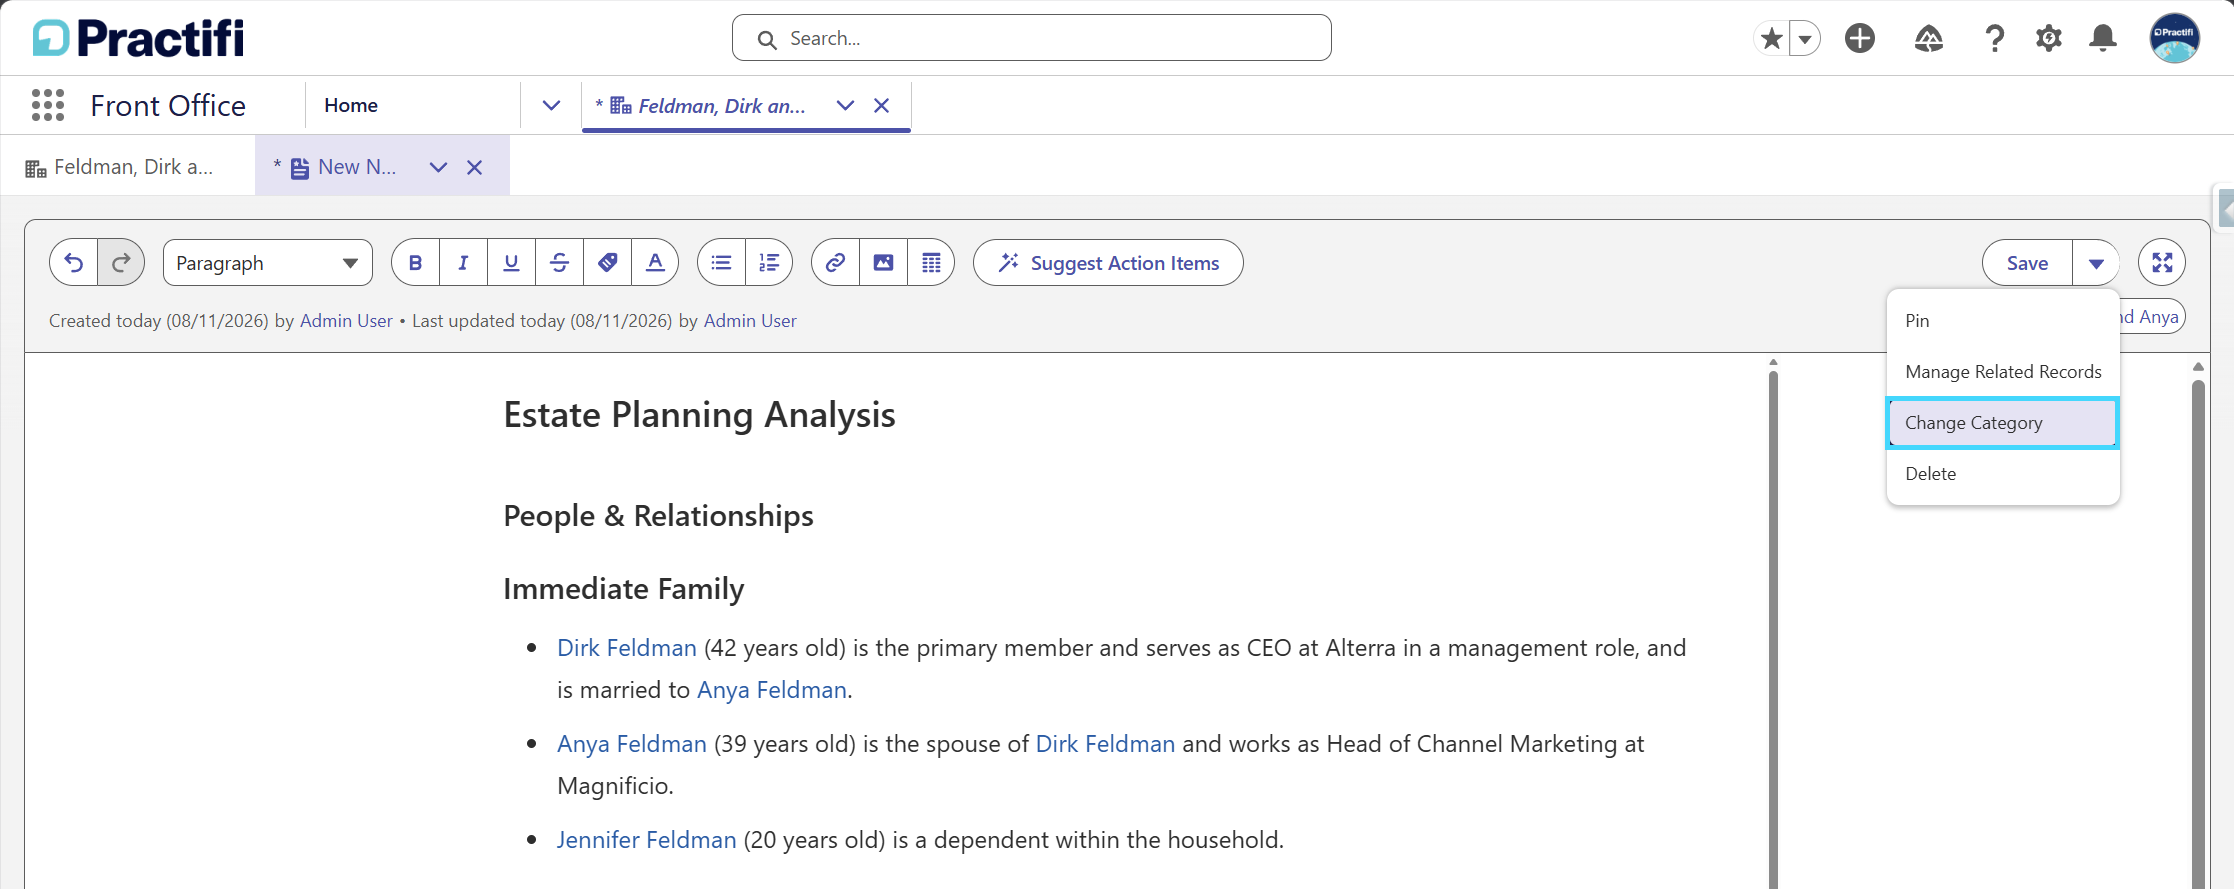
Task: Select Change Category menu option
Action: click(2003, 423)
